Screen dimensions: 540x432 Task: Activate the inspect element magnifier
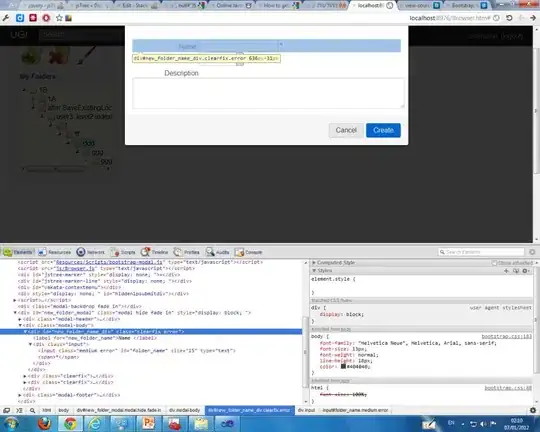pyautogui.click(x=32, y=410)
